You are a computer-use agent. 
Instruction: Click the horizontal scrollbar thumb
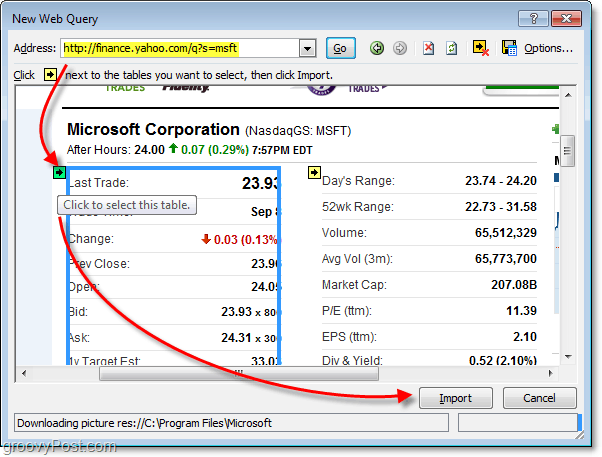(x=239, y=373)
